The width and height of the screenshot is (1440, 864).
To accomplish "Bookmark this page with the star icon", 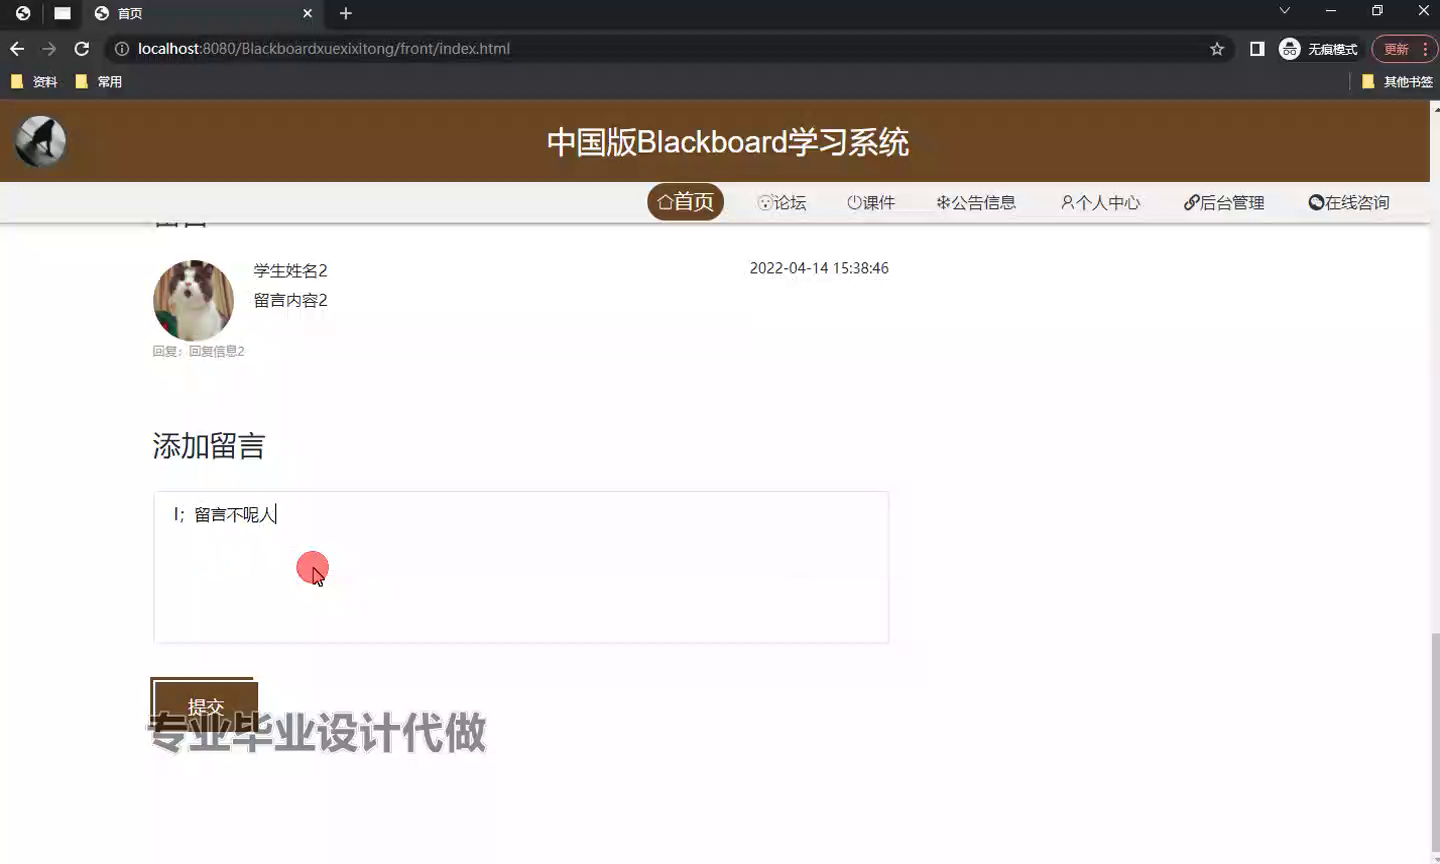I will tap(1217, 49).
